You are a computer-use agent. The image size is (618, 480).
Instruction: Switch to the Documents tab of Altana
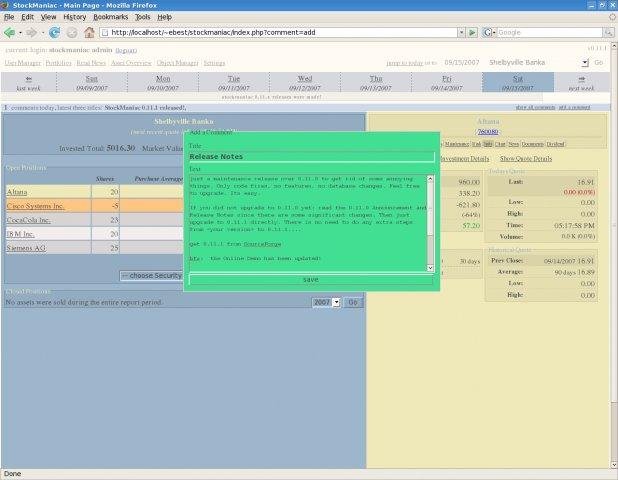(532, 144)
